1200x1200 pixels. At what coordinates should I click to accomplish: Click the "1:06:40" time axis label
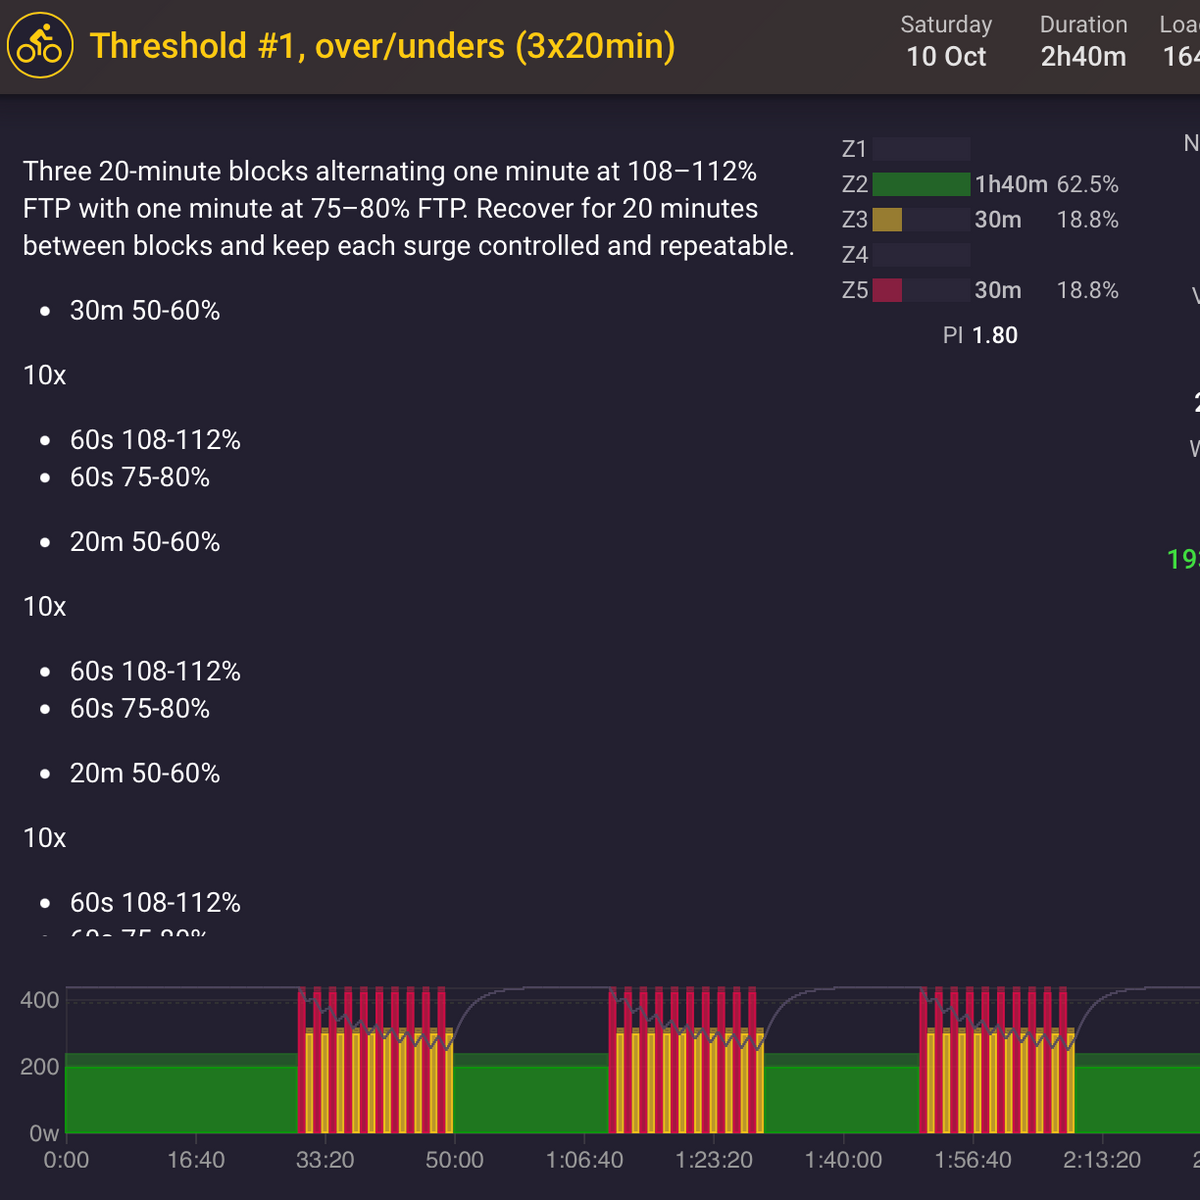click(x=584, y=1160)
